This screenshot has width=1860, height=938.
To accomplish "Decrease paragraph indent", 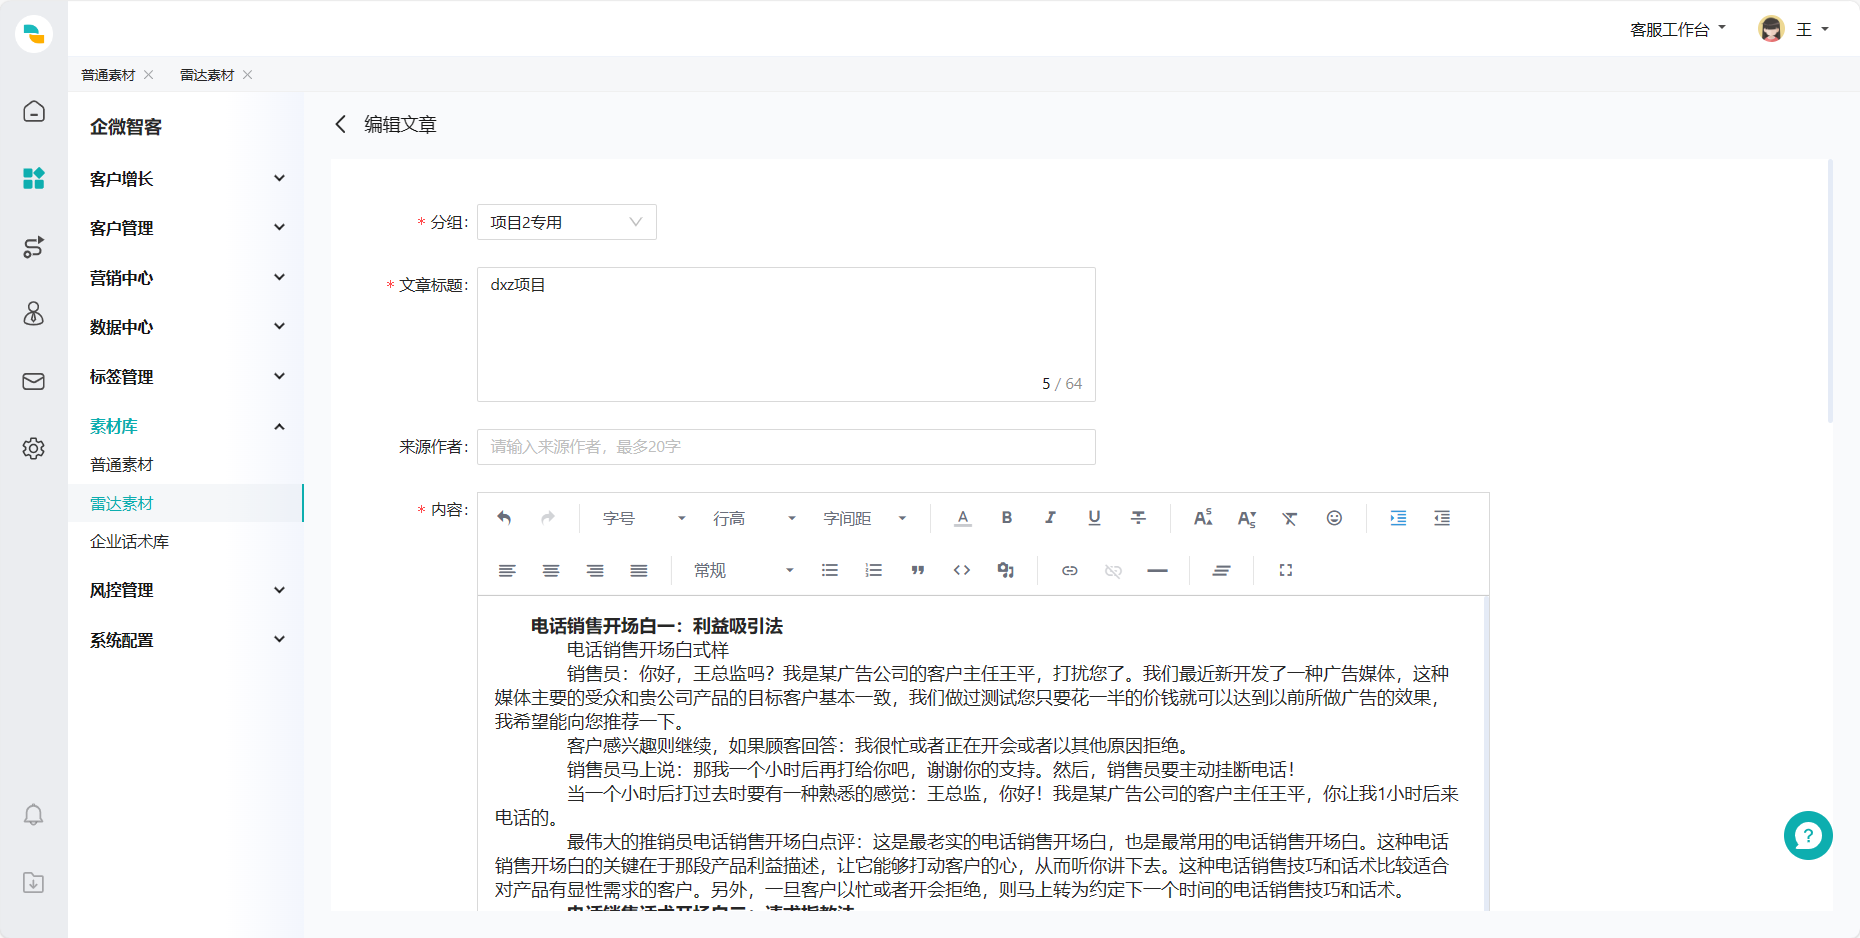I will tap(1442, 518).
